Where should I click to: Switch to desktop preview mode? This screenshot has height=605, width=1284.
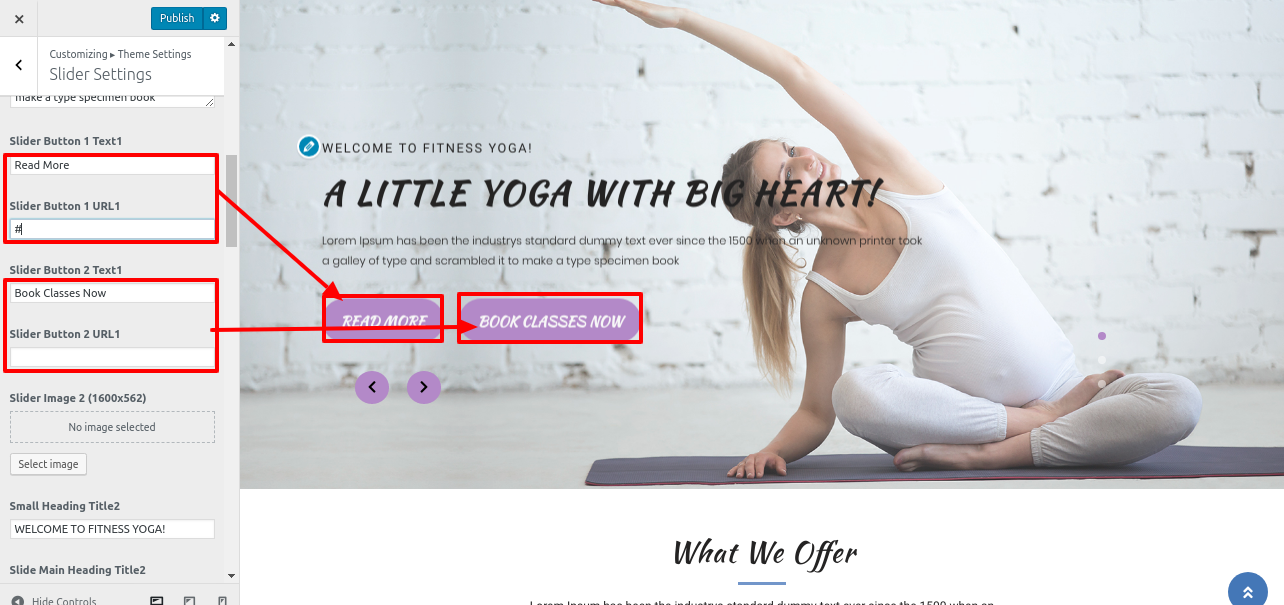156,601
